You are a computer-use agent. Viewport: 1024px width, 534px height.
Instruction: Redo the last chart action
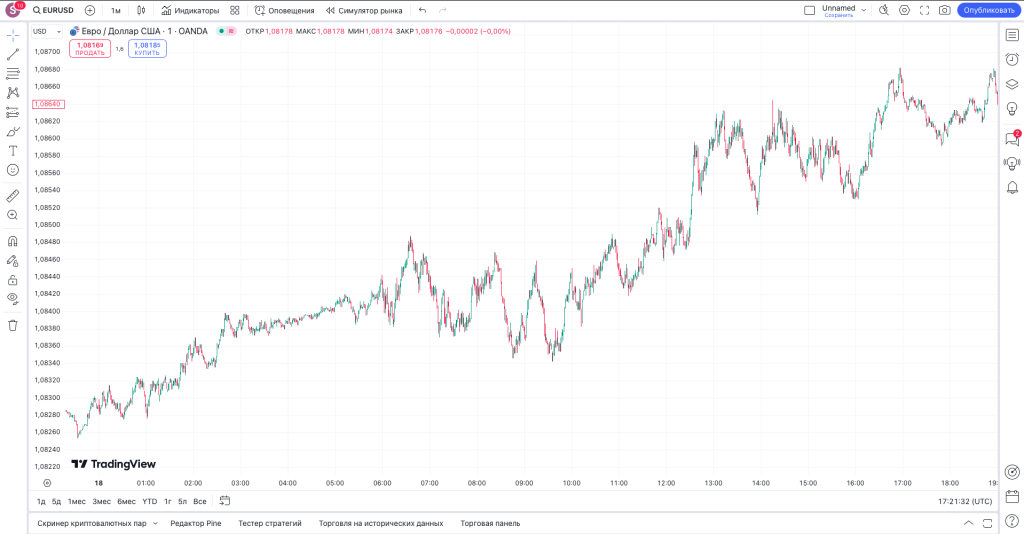coord(443,10)
